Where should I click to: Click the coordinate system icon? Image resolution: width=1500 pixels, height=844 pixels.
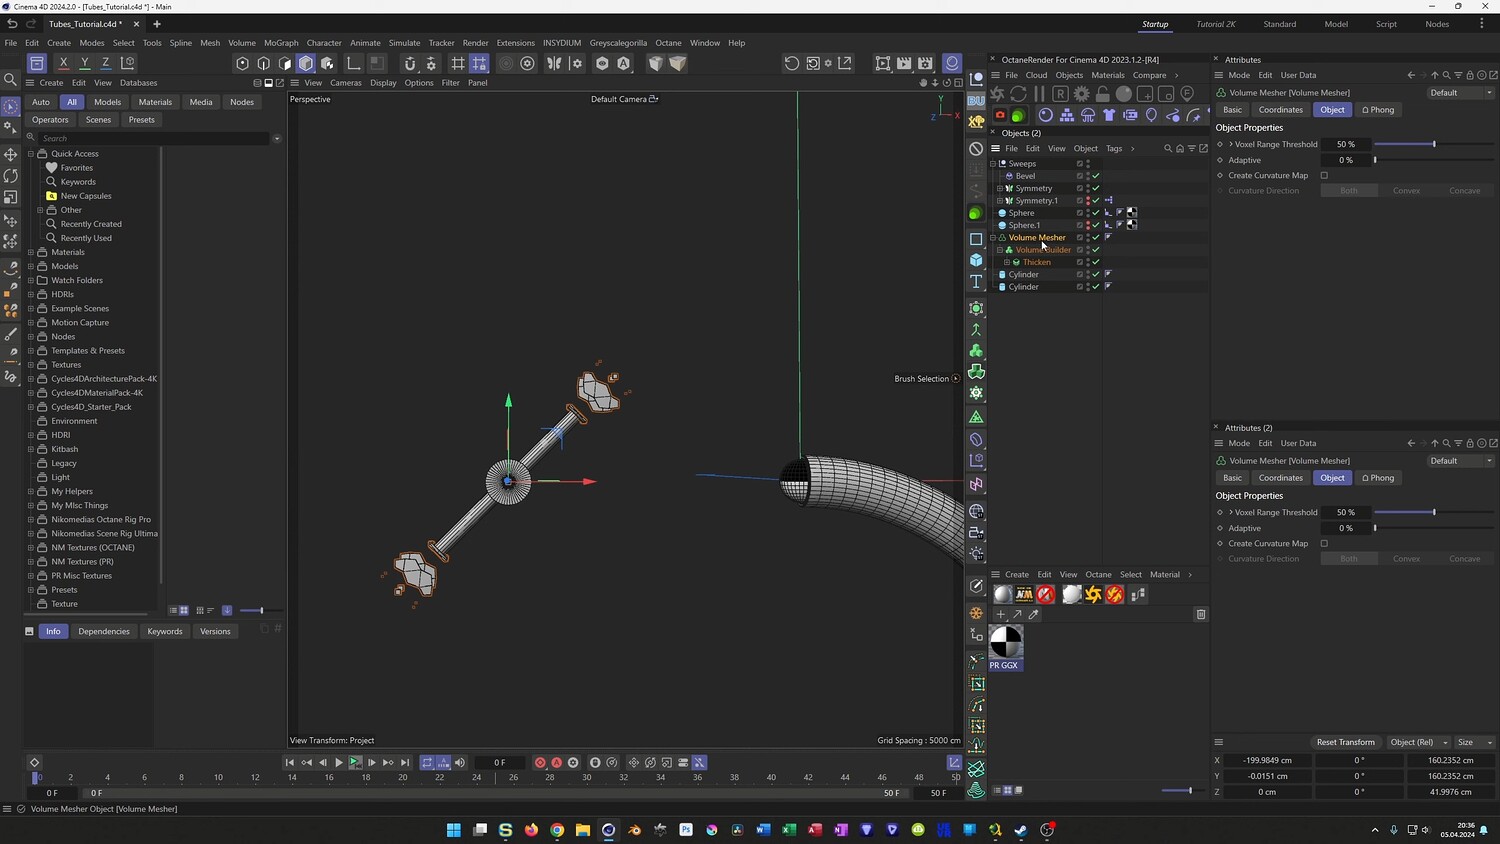click(x=128, y=63)
